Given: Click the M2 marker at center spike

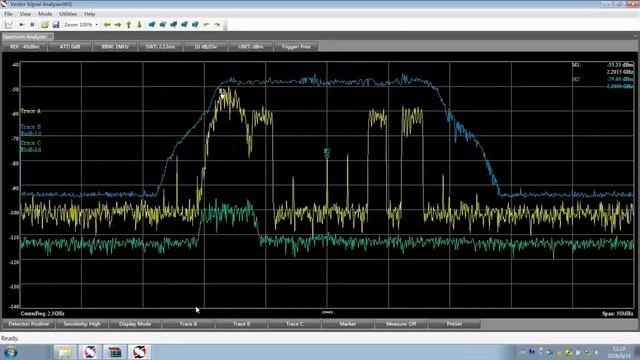Looking at the screenshot, I should tap(327, 153).
